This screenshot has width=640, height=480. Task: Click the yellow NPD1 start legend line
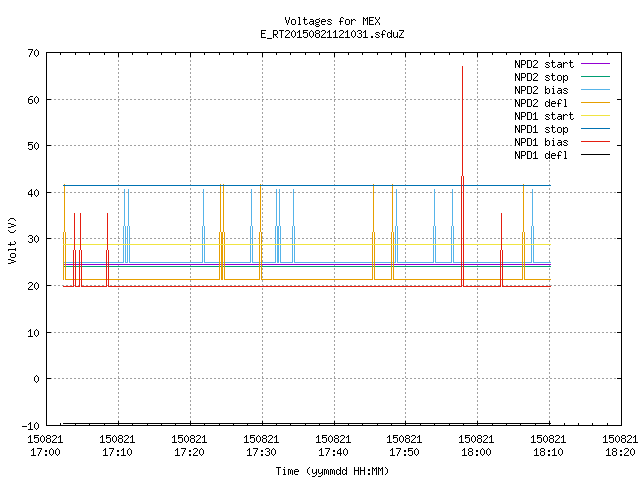coord(595,116)
